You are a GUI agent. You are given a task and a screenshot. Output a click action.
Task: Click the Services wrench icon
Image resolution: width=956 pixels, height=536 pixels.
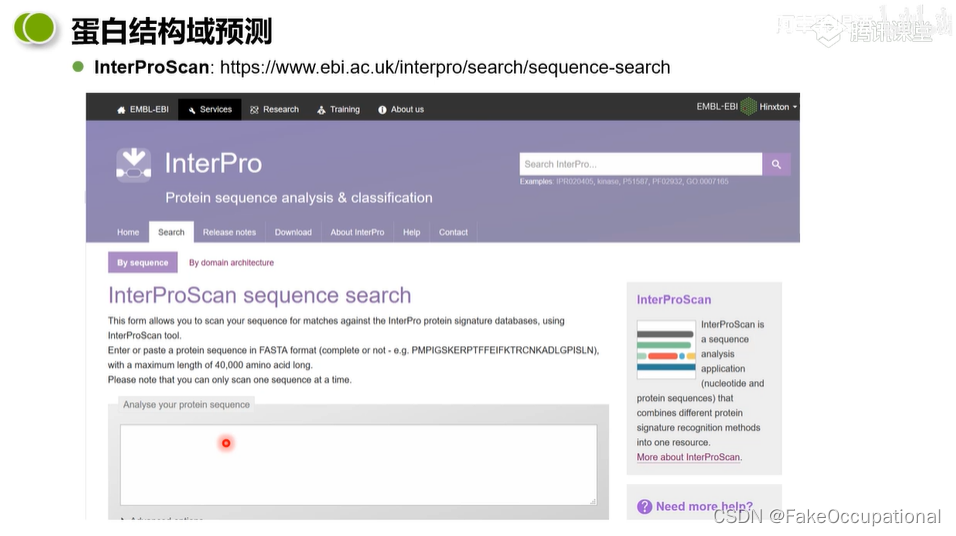pos(192,110)
